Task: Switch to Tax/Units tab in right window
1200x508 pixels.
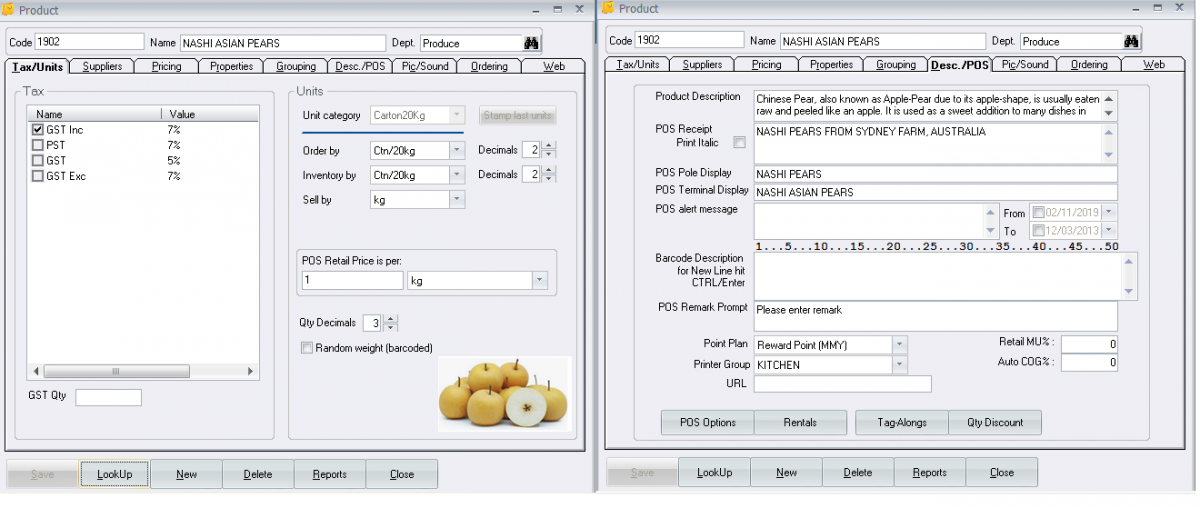Action: pos(638,64)
